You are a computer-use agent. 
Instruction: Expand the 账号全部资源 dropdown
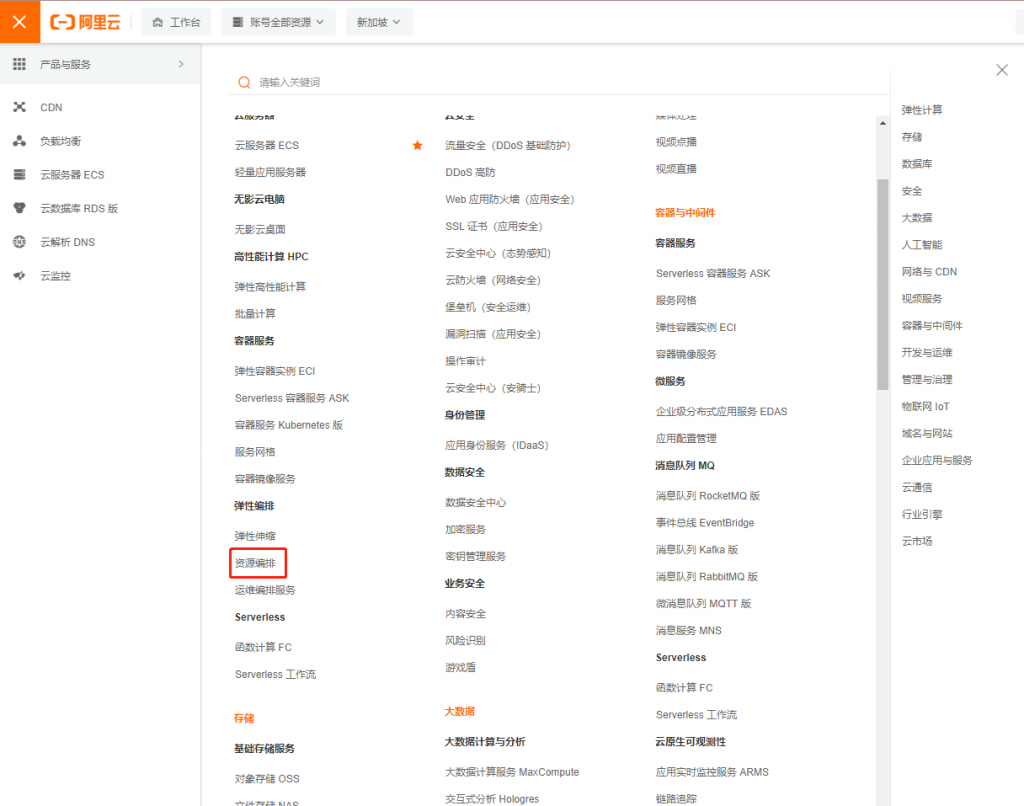(279, 22)
